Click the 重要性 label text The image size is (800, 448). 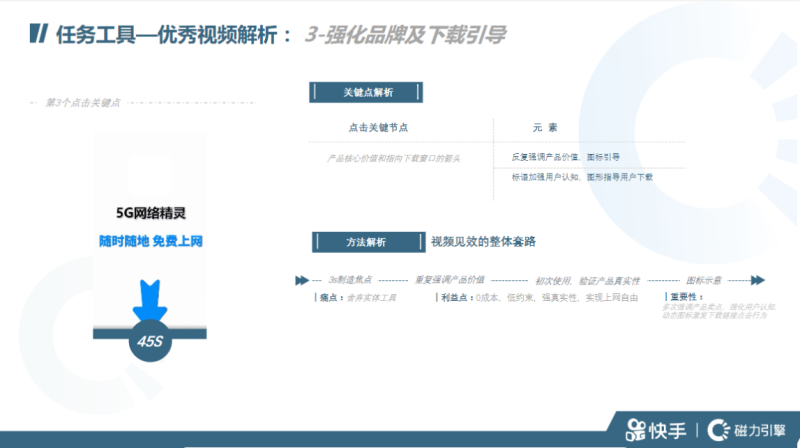(686, 297)
